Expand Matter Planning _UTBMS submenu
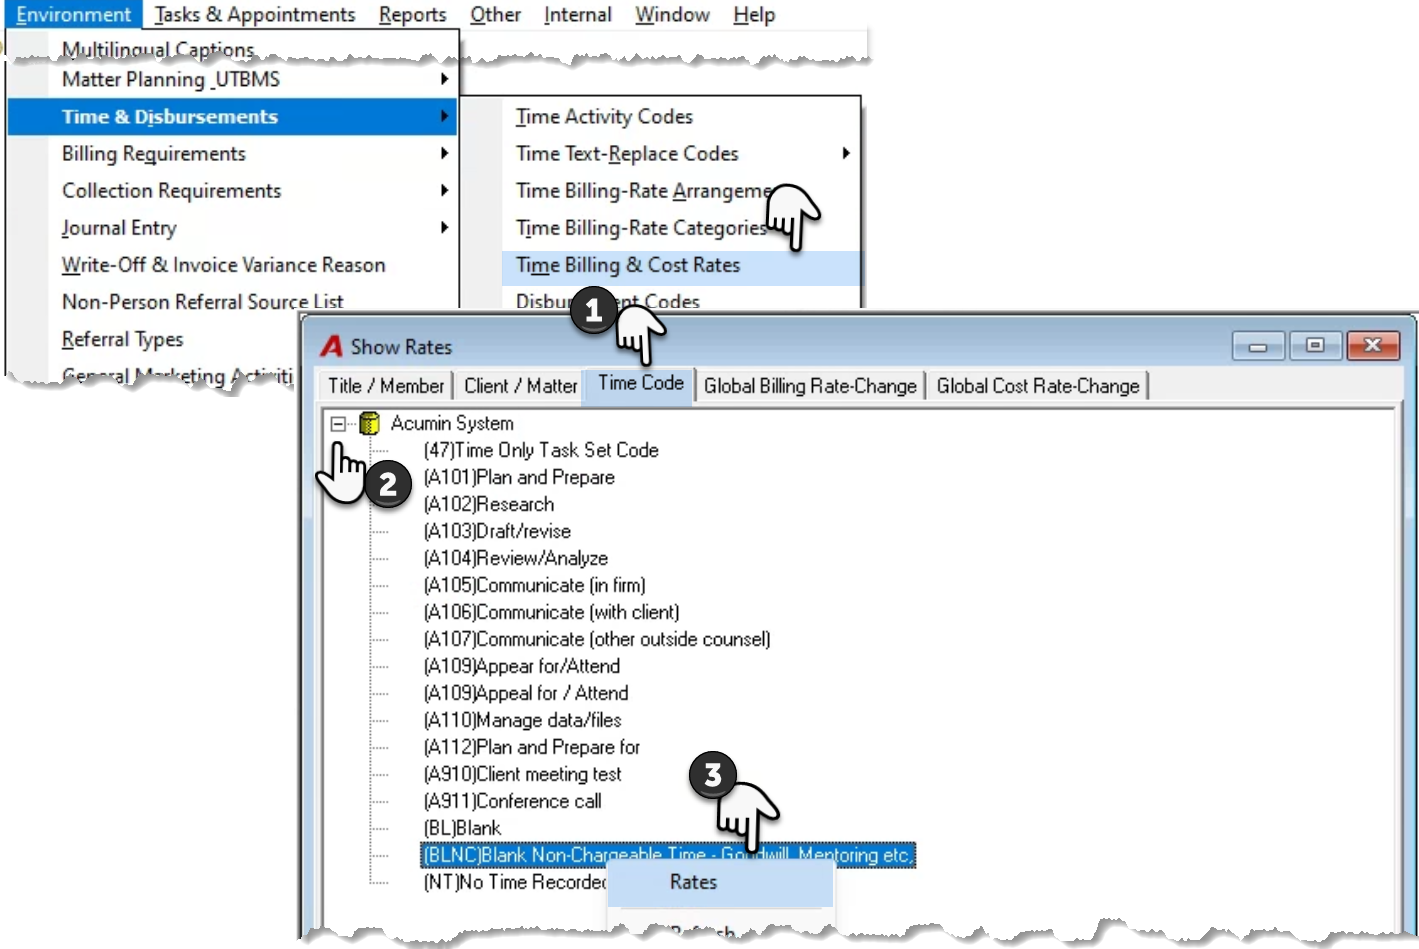 tap(232, 79)
